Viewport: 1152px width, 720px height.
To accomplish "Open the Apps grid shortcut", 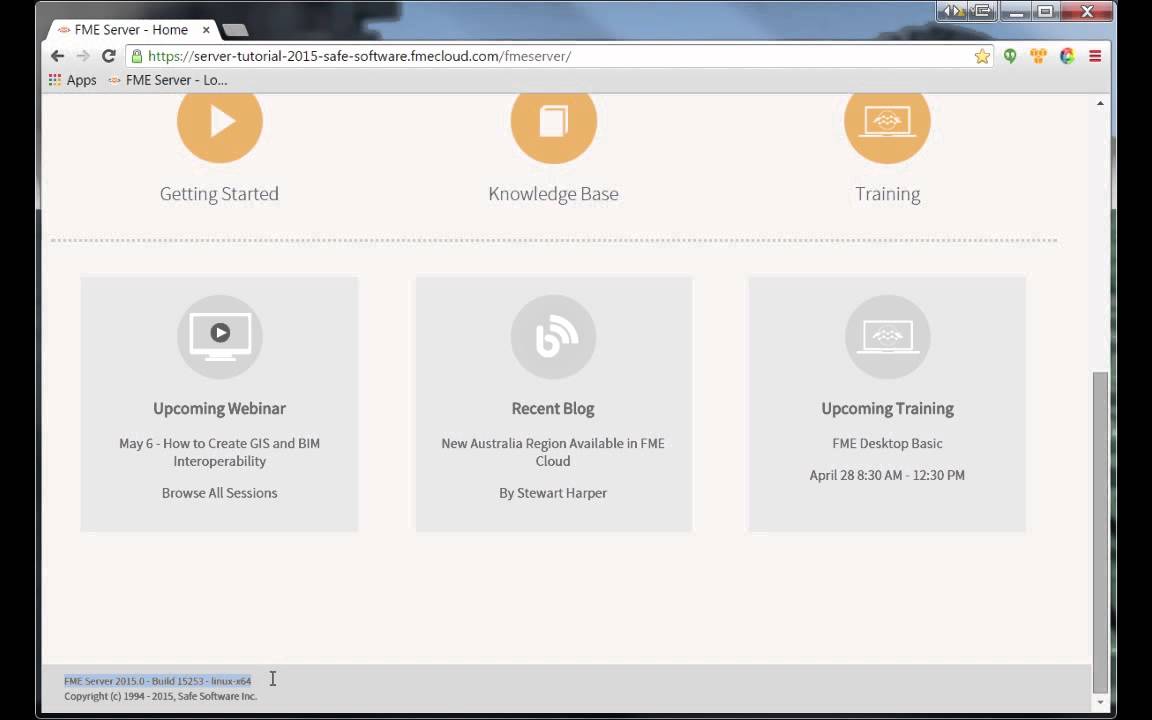I will tap(73, 80).
